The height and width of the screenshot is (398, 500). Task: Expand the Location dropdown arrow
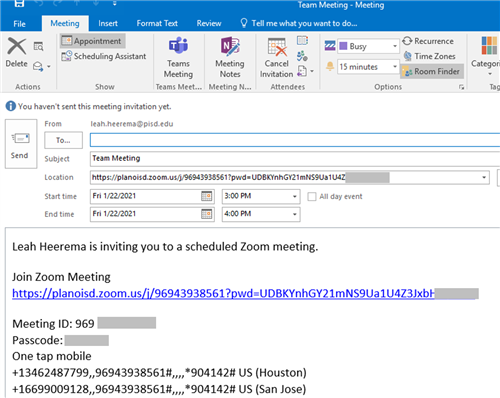pyautogui.click(x=484, y=177)
